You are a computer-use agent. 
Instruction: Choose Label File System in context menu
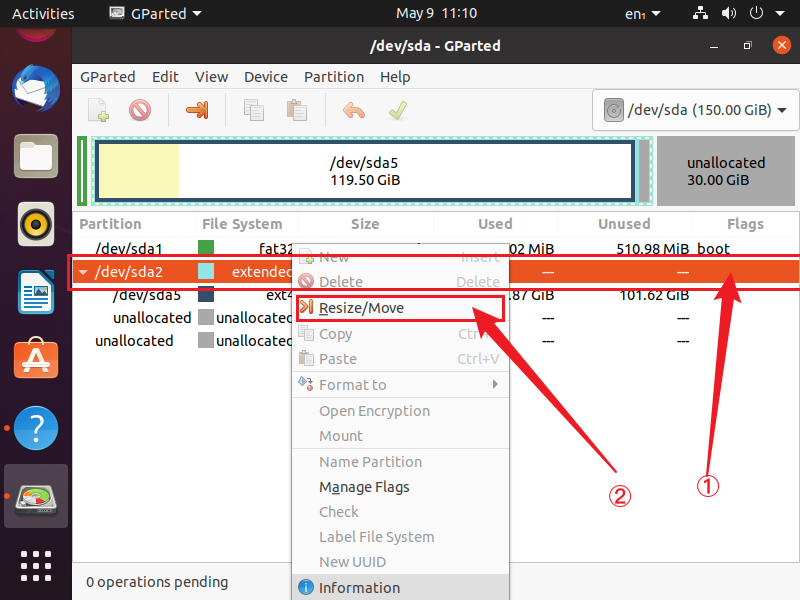401,537
